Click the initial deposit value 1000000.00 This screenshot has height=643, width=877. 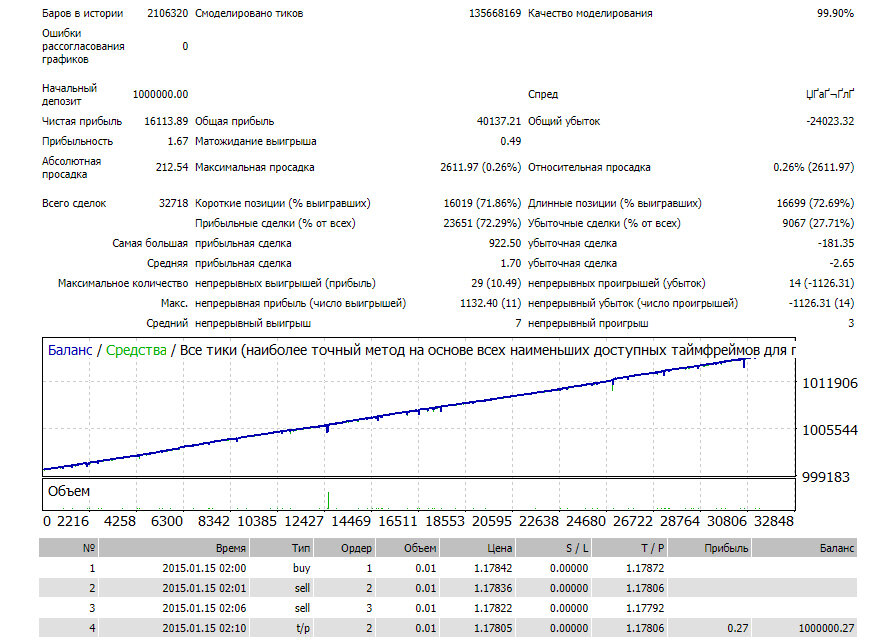point(160,94)
